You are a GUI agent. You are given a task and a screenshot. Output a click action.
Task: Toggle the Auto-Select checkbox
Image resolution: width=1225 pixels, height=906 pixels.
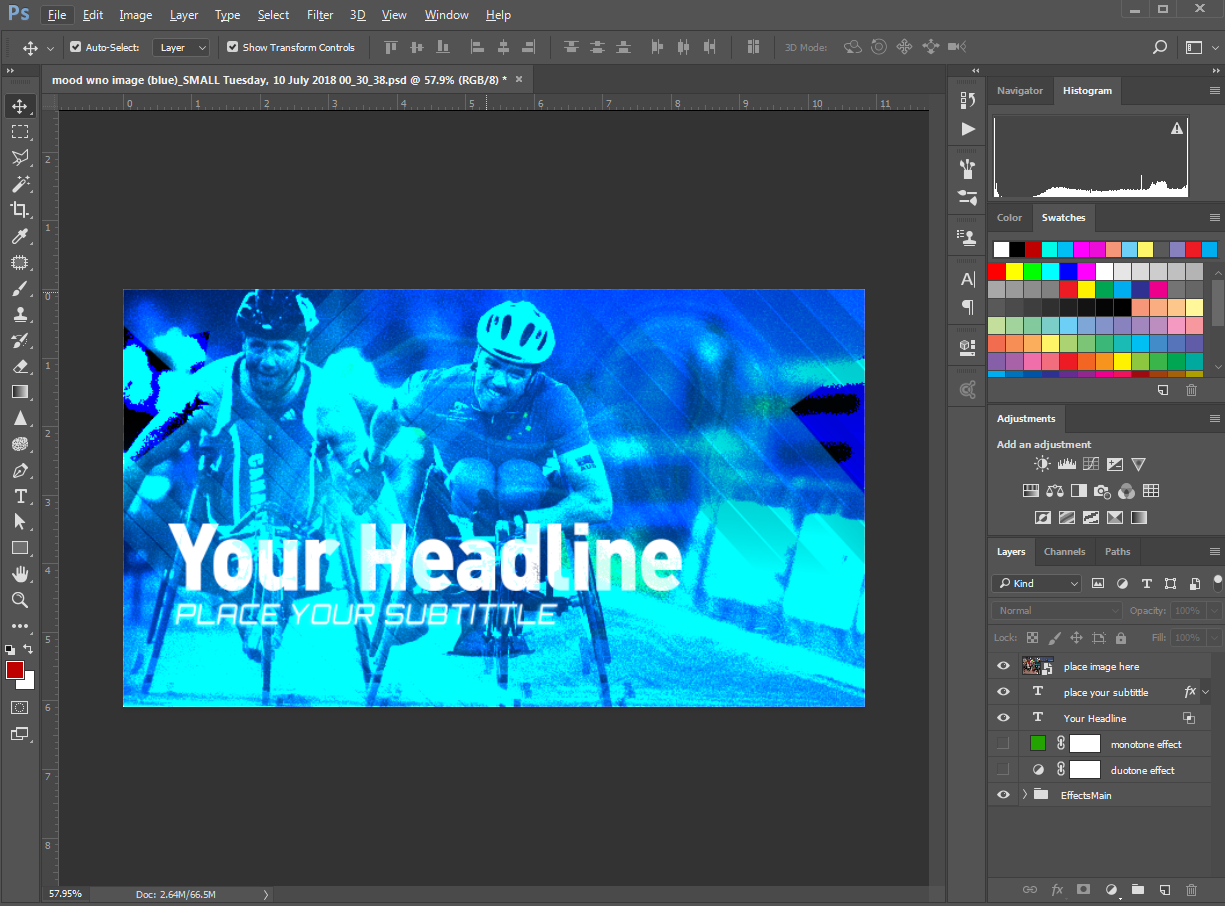(75, 47)
